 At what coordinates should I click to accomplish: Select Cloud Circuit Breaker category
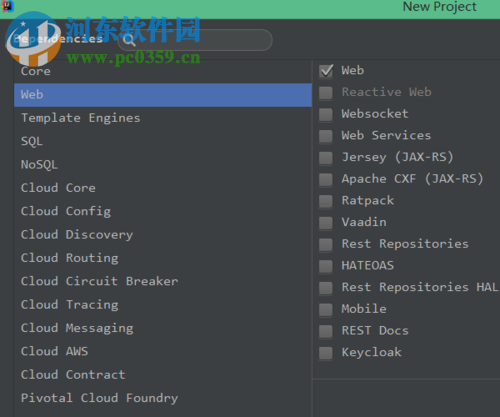[x=163, y=281]
